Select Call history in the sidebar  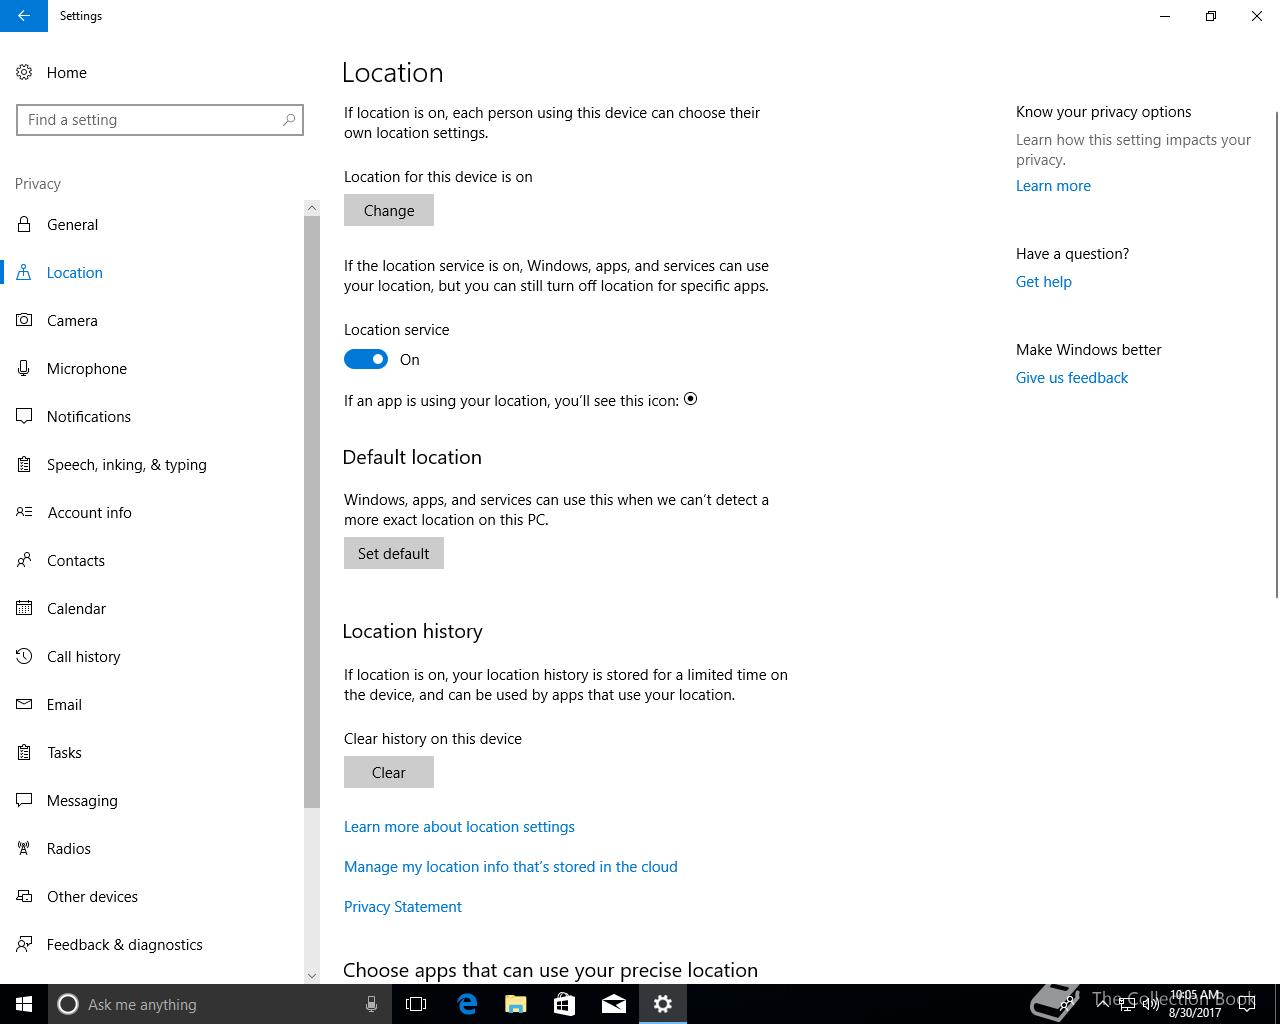tap(152, 656)
